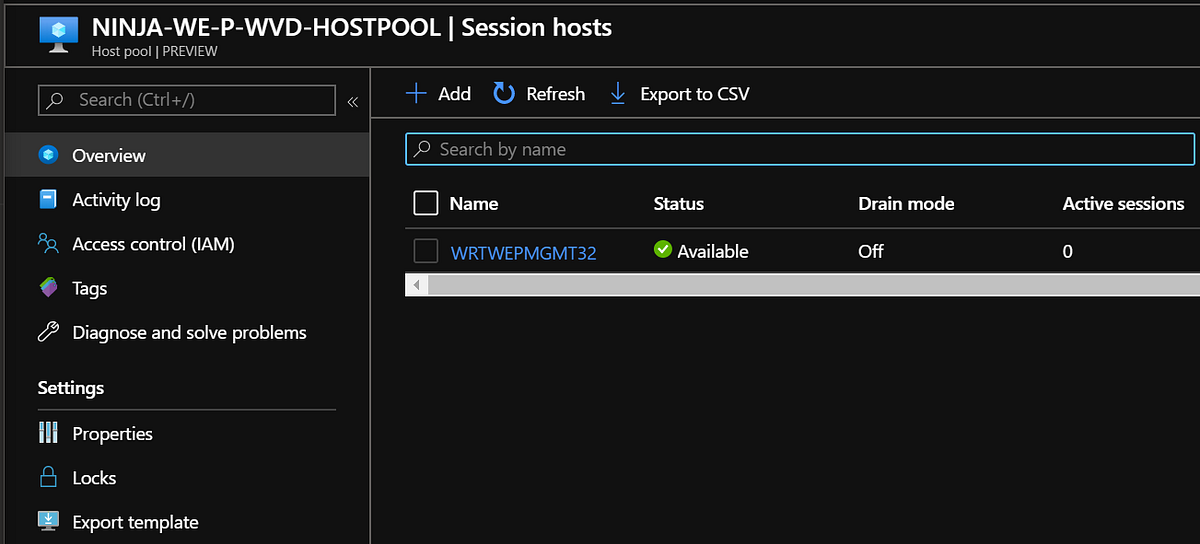
Task: Sort by Drain mode column header
Action: 906,203
